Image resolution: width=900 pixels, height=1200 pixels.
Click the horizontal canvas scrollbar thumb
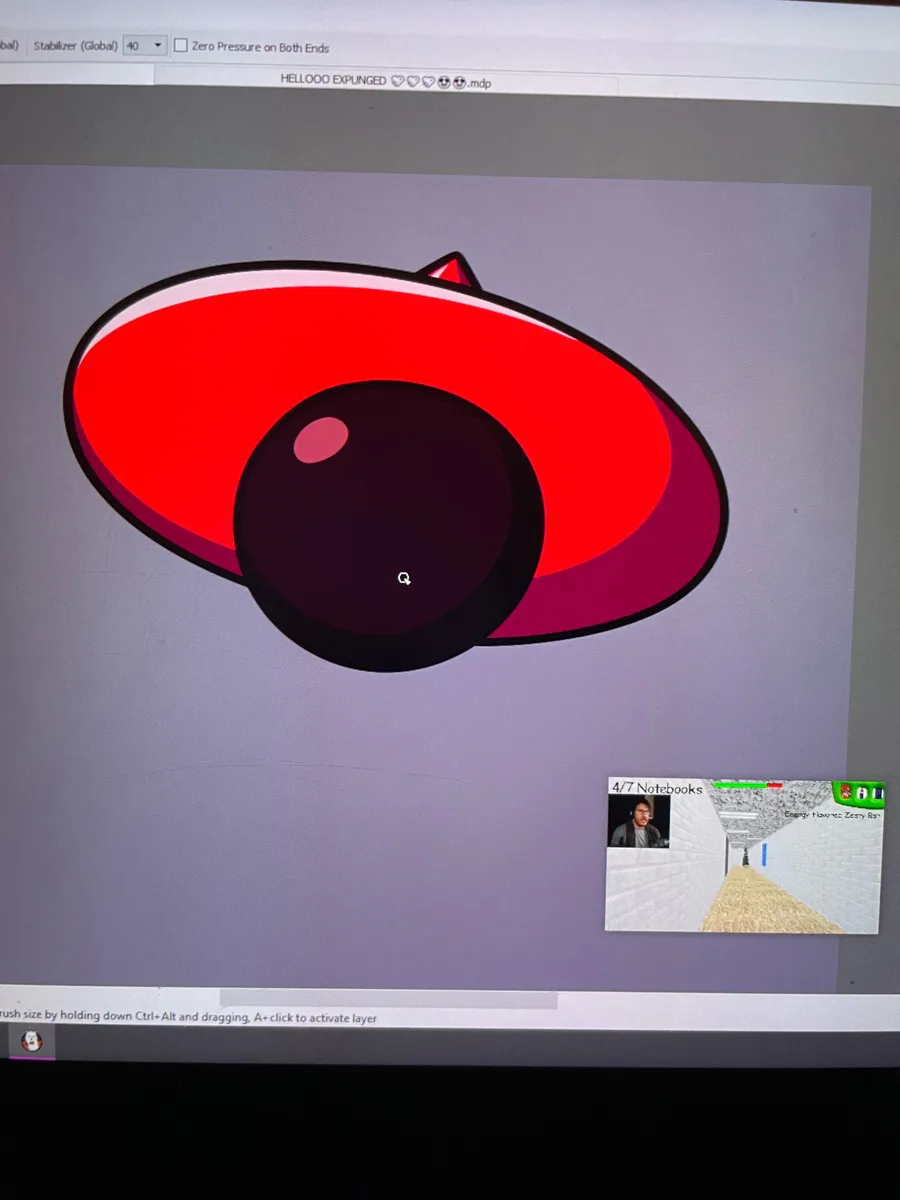[x=388, y=998]
